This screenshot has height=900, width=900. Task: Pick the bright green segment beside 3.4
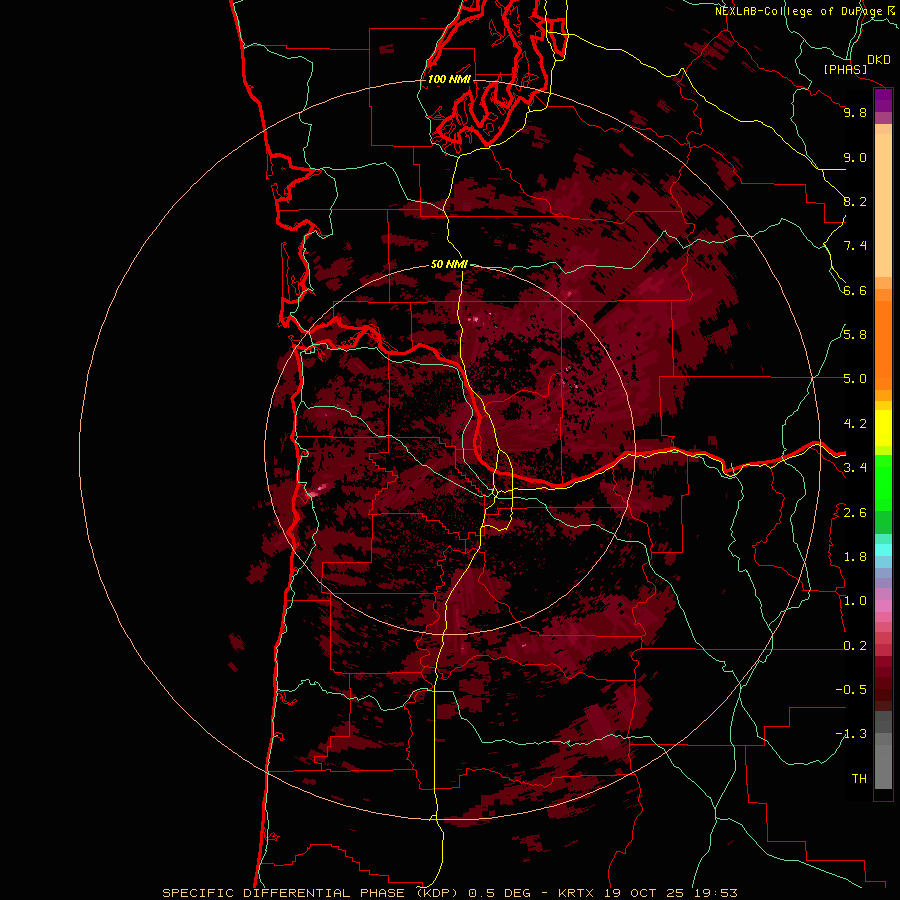[x=883, y=482]
